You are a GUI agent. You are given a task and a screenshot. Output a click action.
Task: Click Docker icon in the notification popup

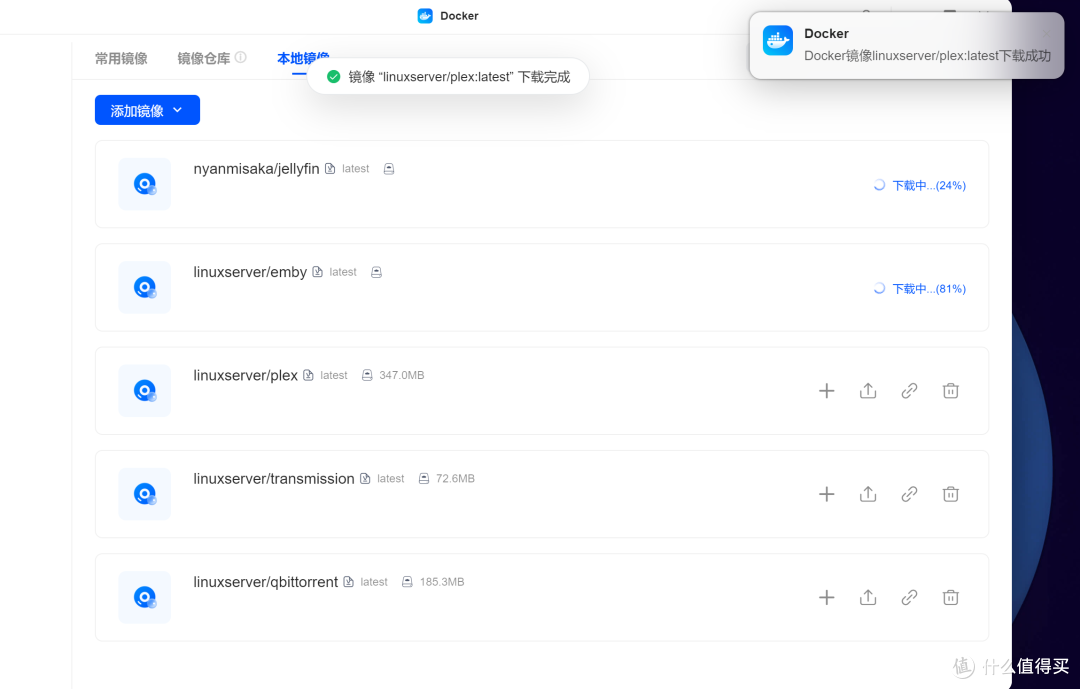coord(778,41)
